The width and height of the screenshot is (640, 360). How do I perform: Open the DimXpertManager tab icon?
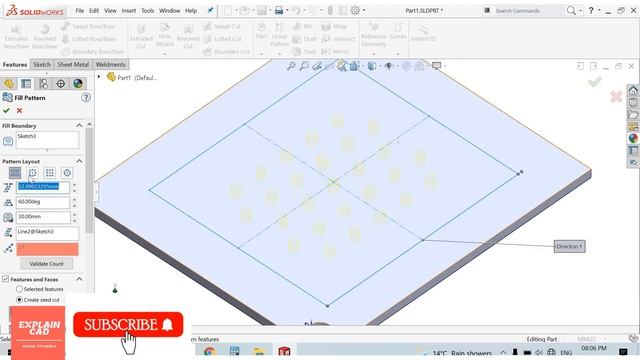pyautogui.click(x=60, y=84)
